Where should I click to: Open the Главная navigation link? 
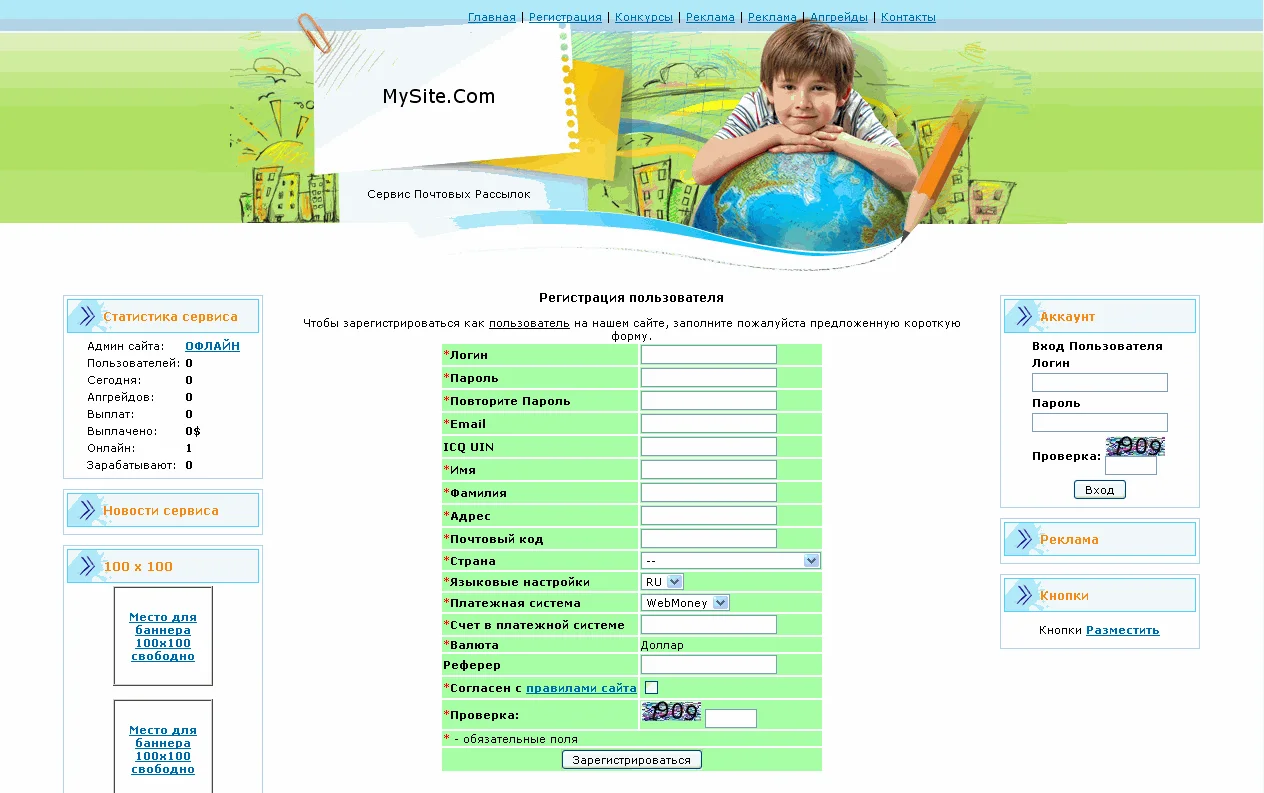tap(492, 17)
